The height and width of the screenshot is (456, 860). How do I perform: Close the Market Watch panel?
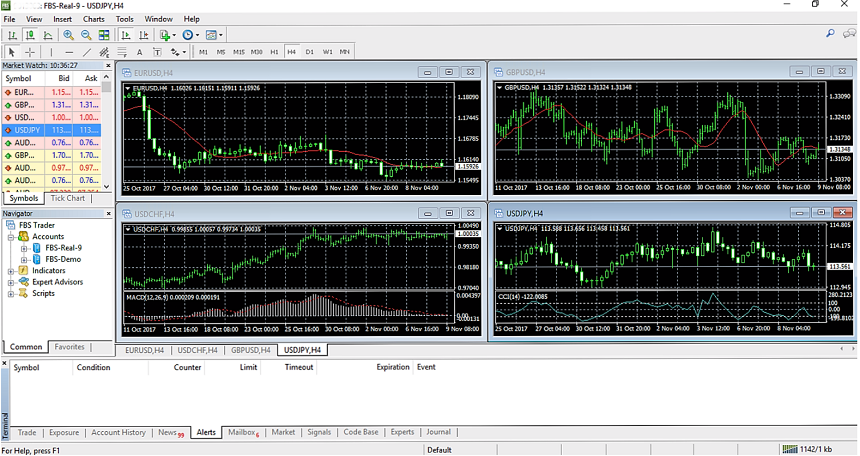pos(108,65)
